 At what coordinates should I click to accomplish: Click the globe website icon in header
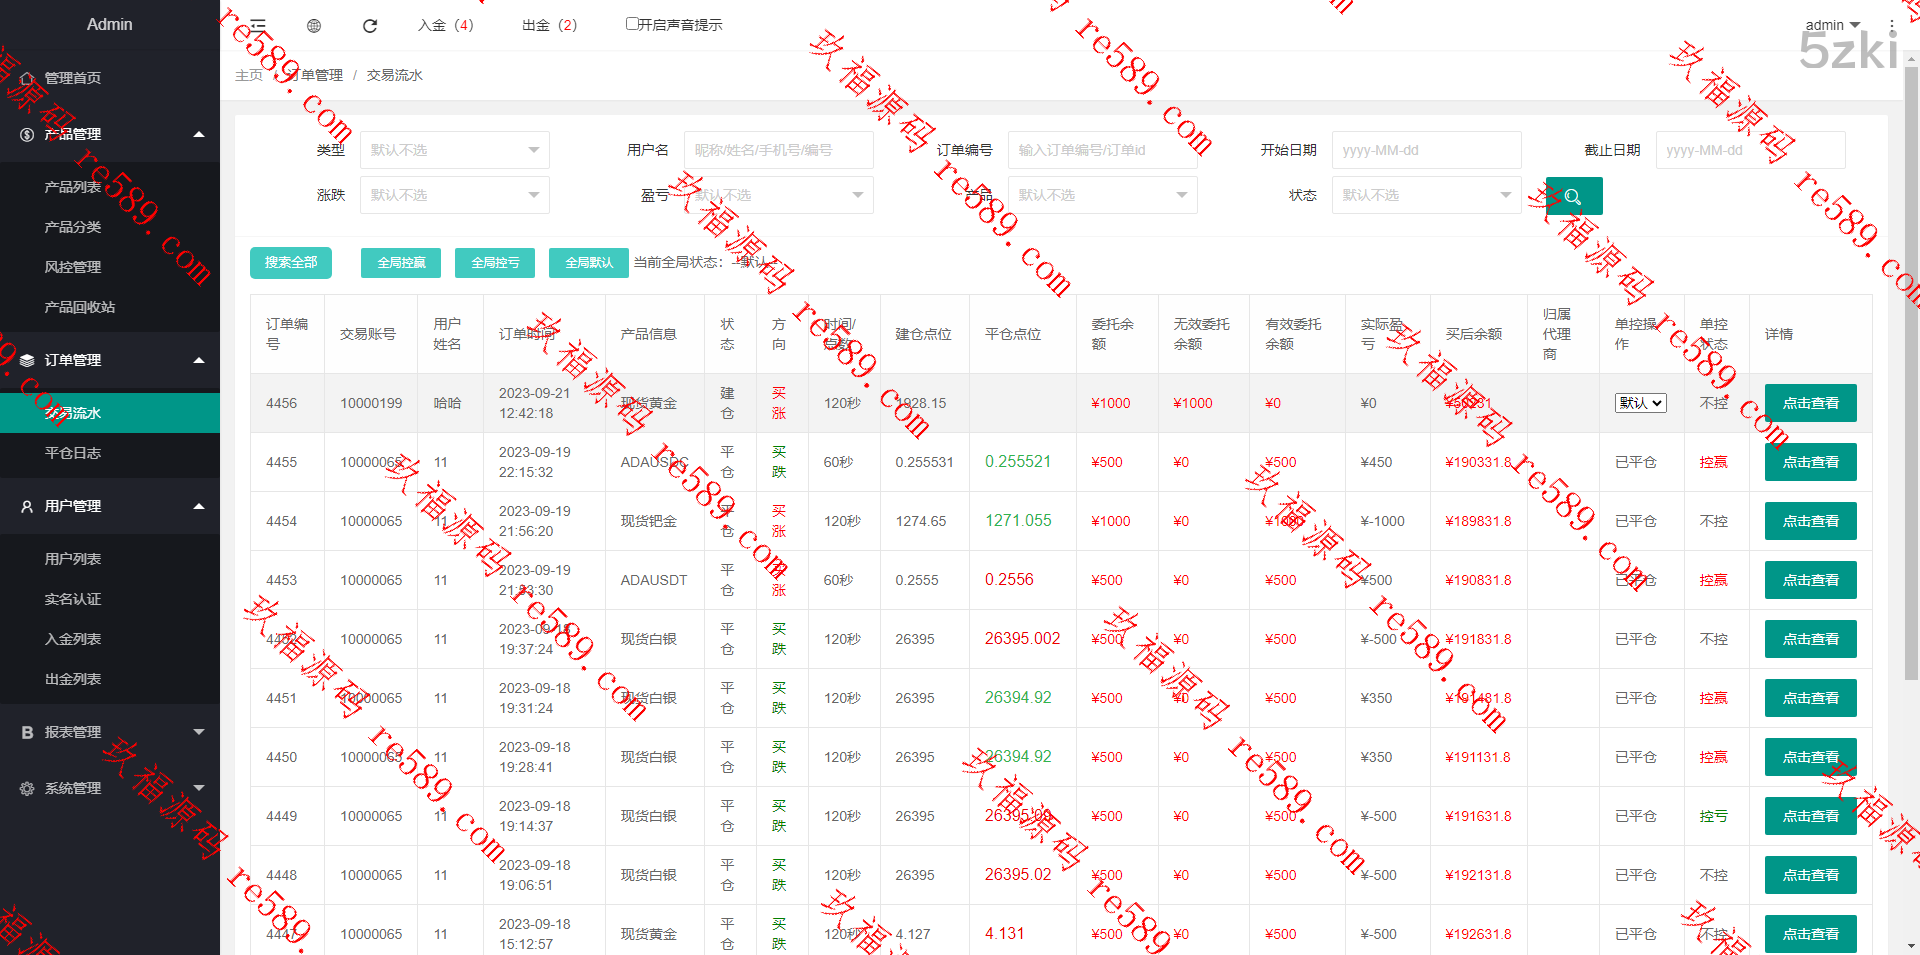[314, 25]
